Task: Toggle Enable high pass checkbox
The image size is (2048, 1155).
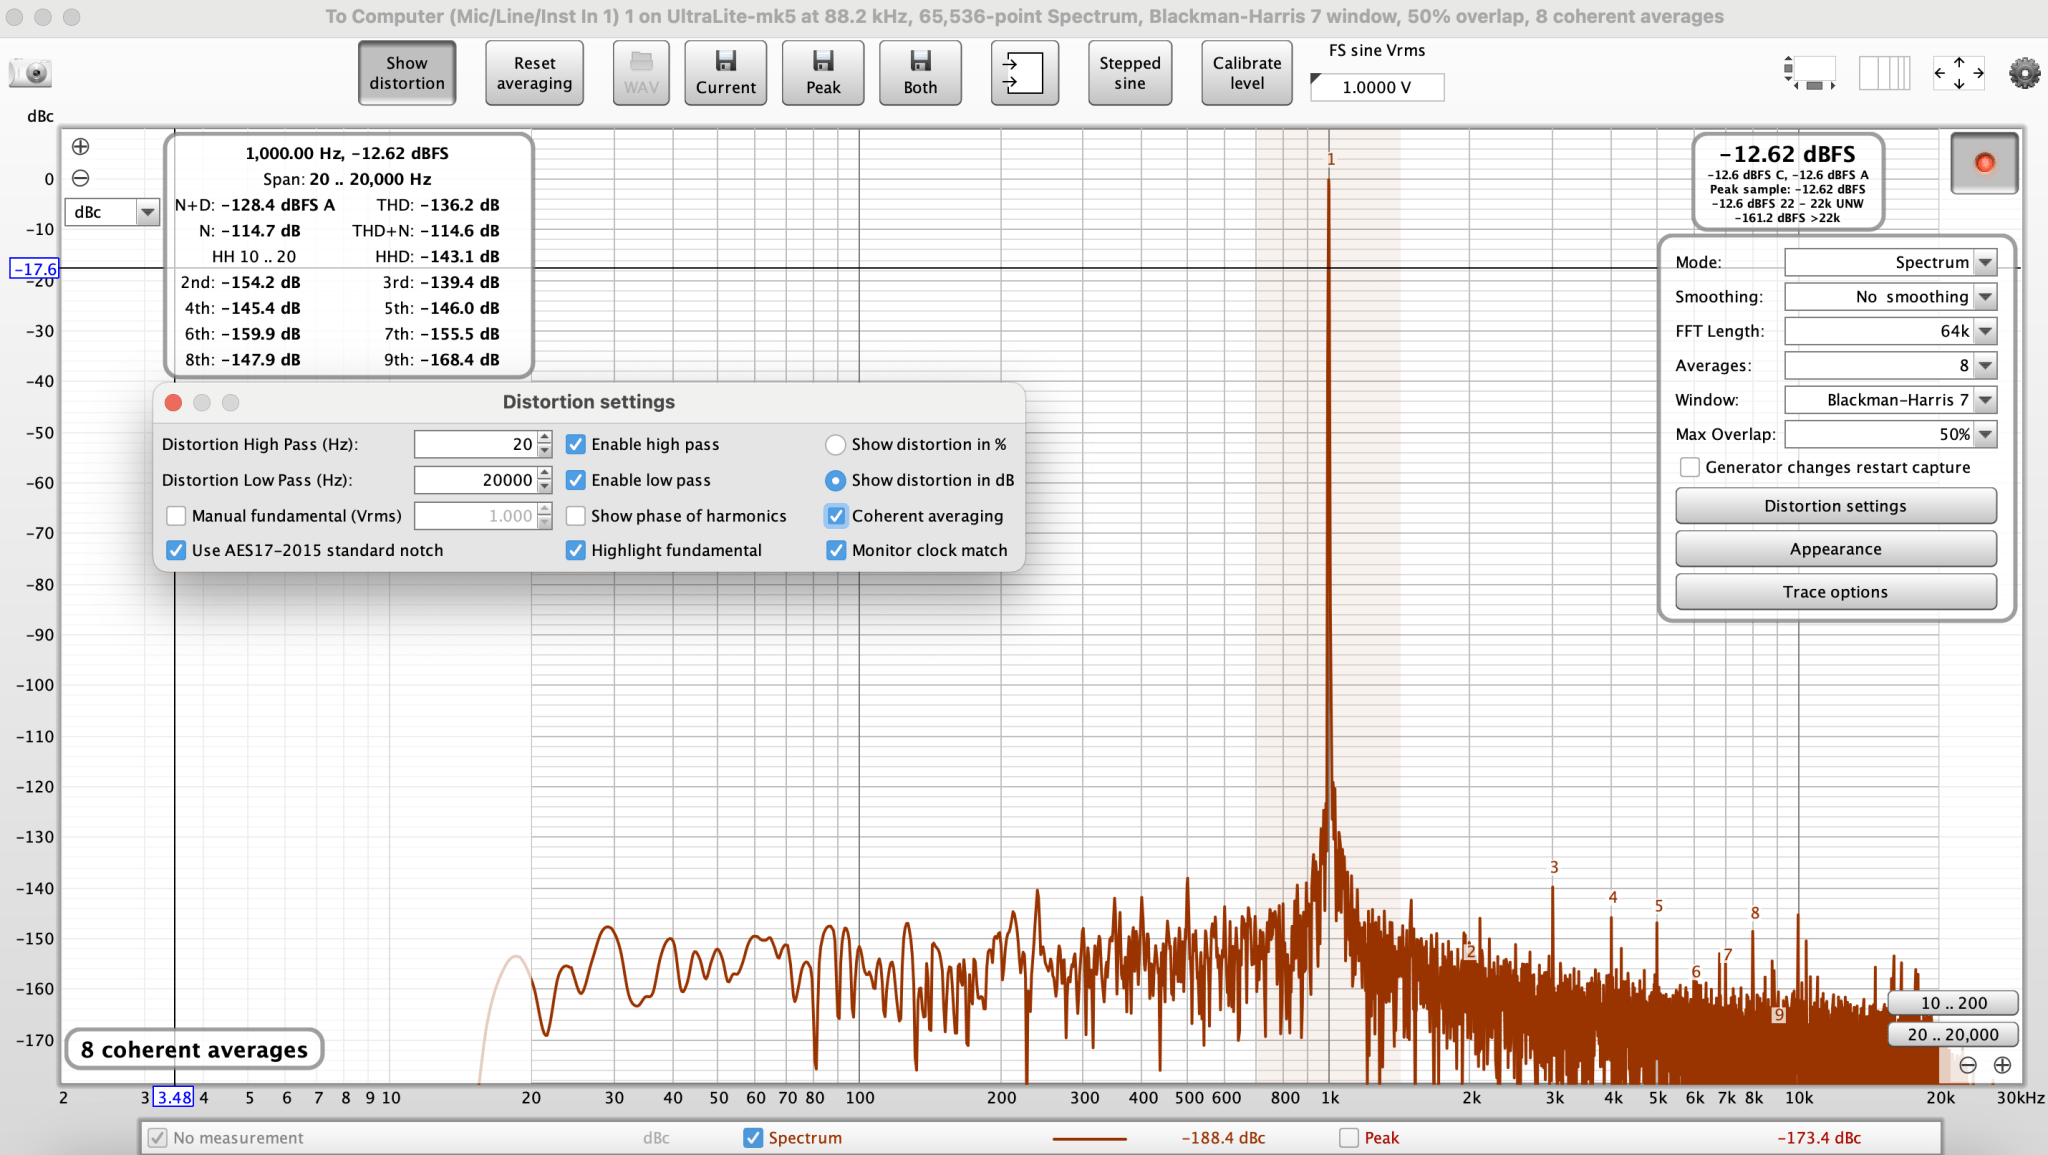Action: coord(576,444)
